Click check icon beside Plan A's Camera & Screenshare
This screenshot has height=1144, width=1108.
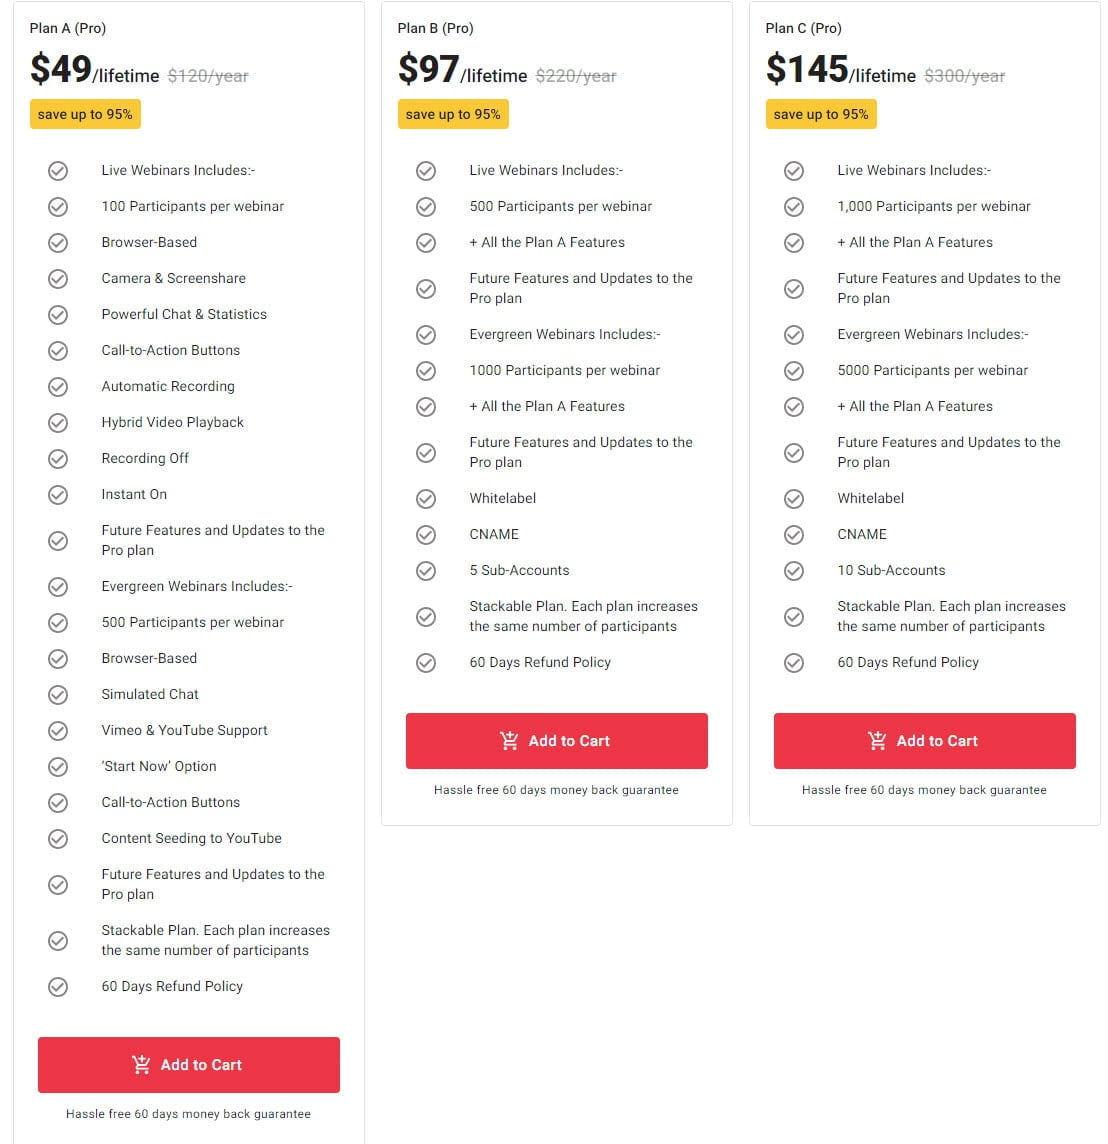click(58, 279)
